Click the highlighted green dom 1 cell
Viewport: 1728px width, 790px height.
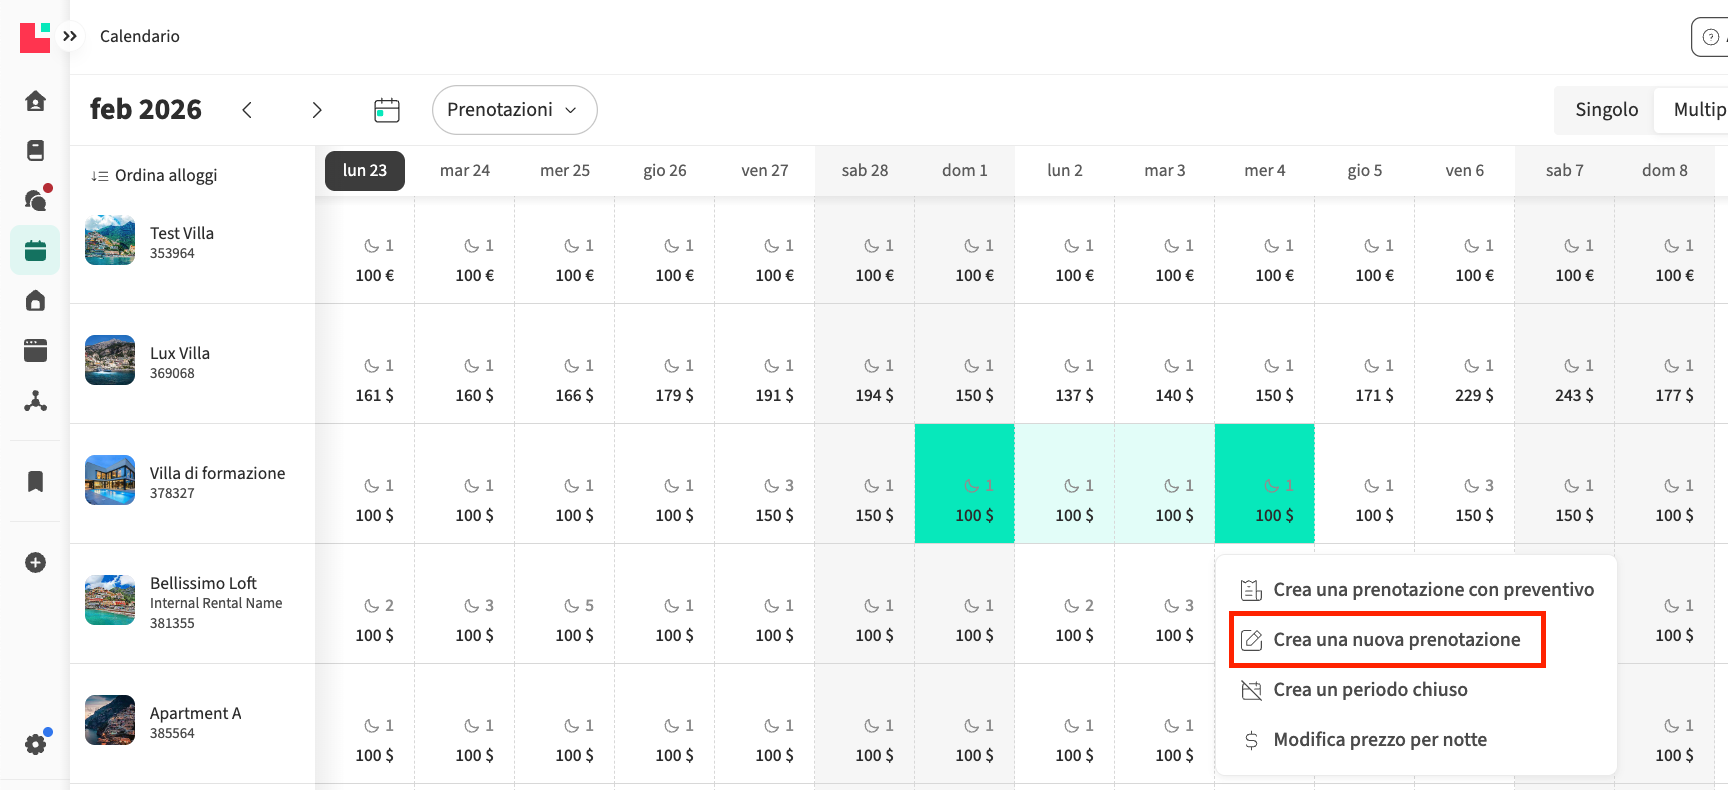coord(964,484)
